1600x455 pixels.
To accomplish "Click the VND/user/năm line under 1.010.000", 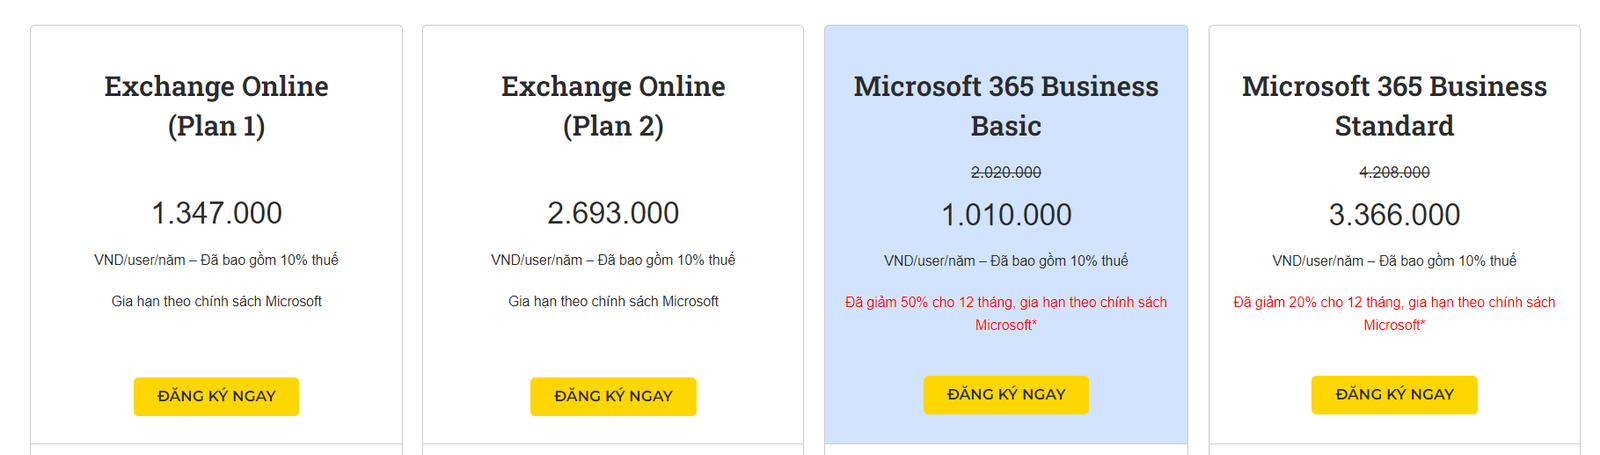I will (1006, 261).
